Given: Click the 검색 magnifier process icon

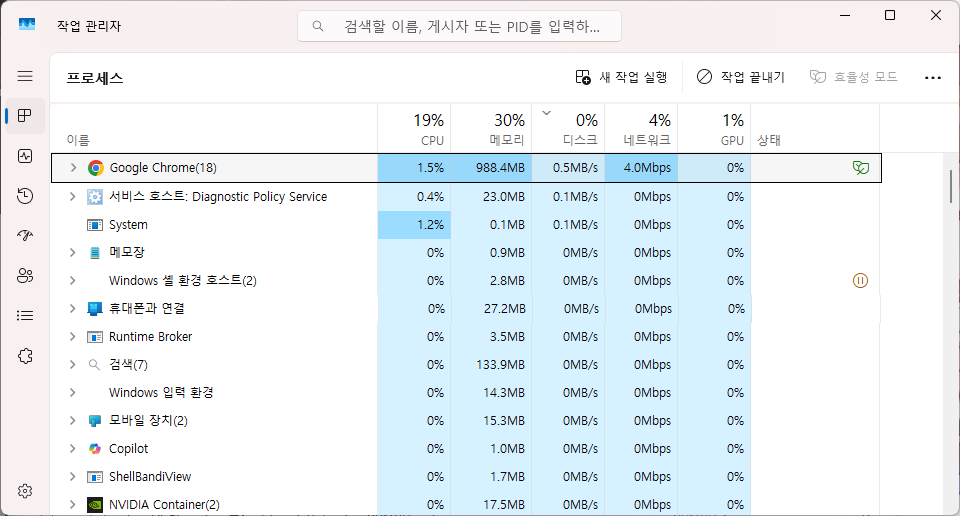Looking at the screenshot, I should point(94,365).
